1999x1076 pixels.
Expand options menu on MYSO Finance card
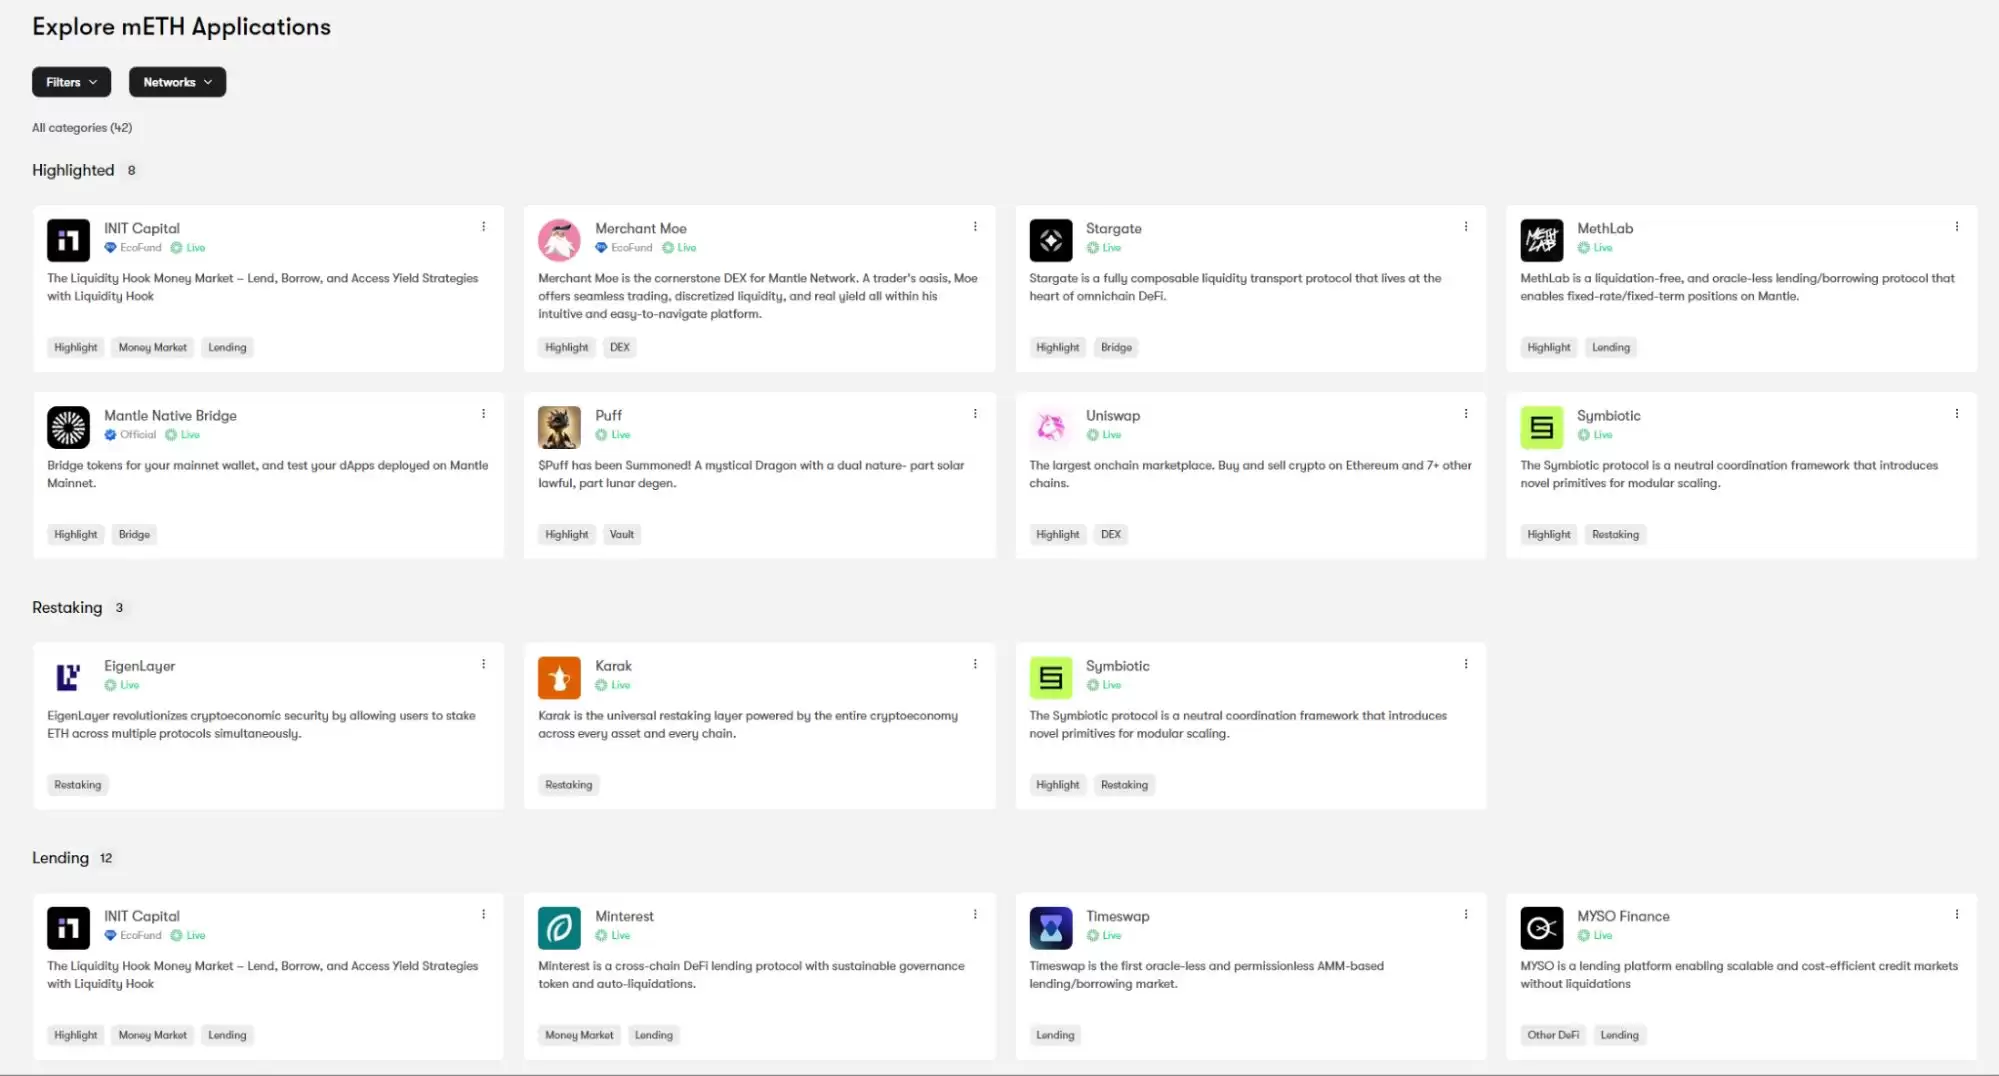(x=1957, y=915)
